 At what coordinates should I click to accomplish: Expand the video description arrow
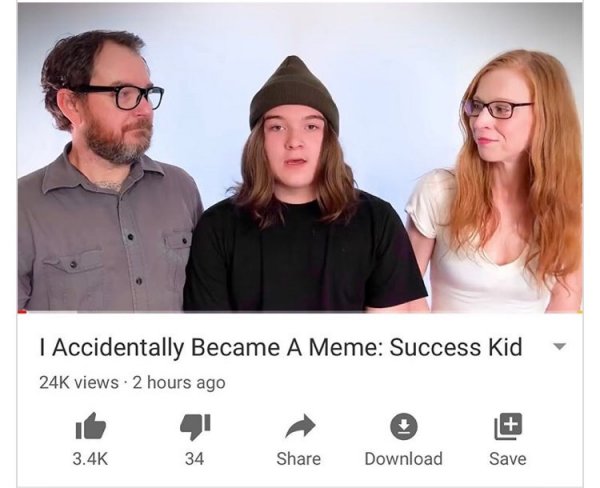(559, 346)
